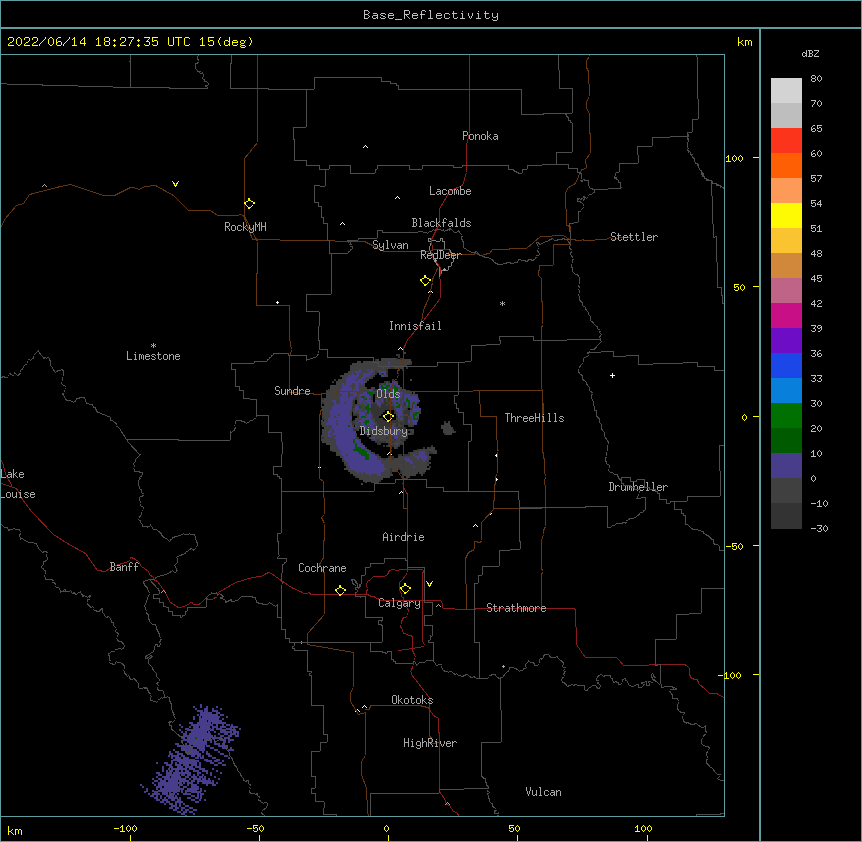
Task: Click the Lacombe city label
Action: coord(450,191)
